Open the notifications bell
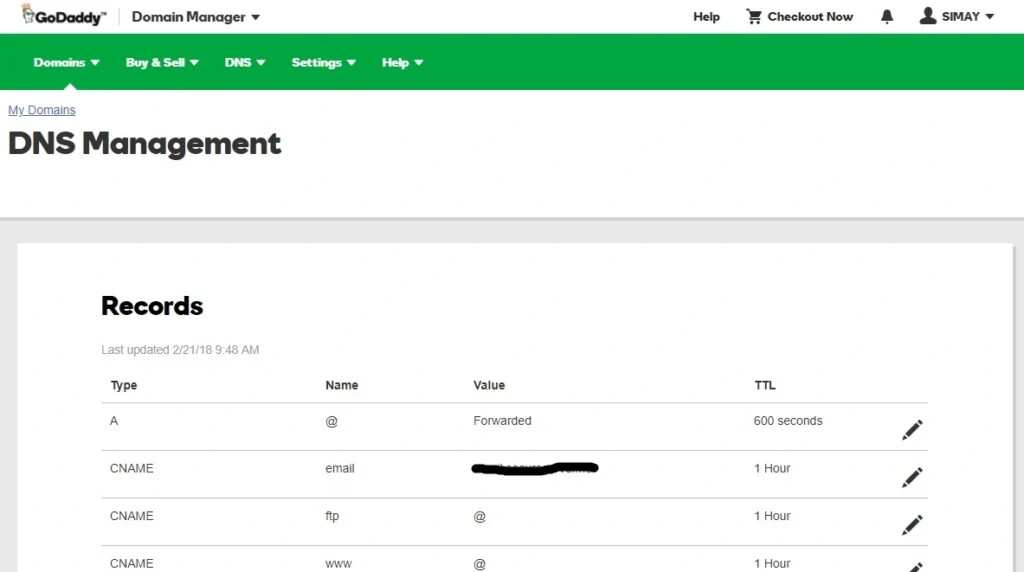Image resolution: width=1024 pixels, height=572 pixels. coord(886,16)
